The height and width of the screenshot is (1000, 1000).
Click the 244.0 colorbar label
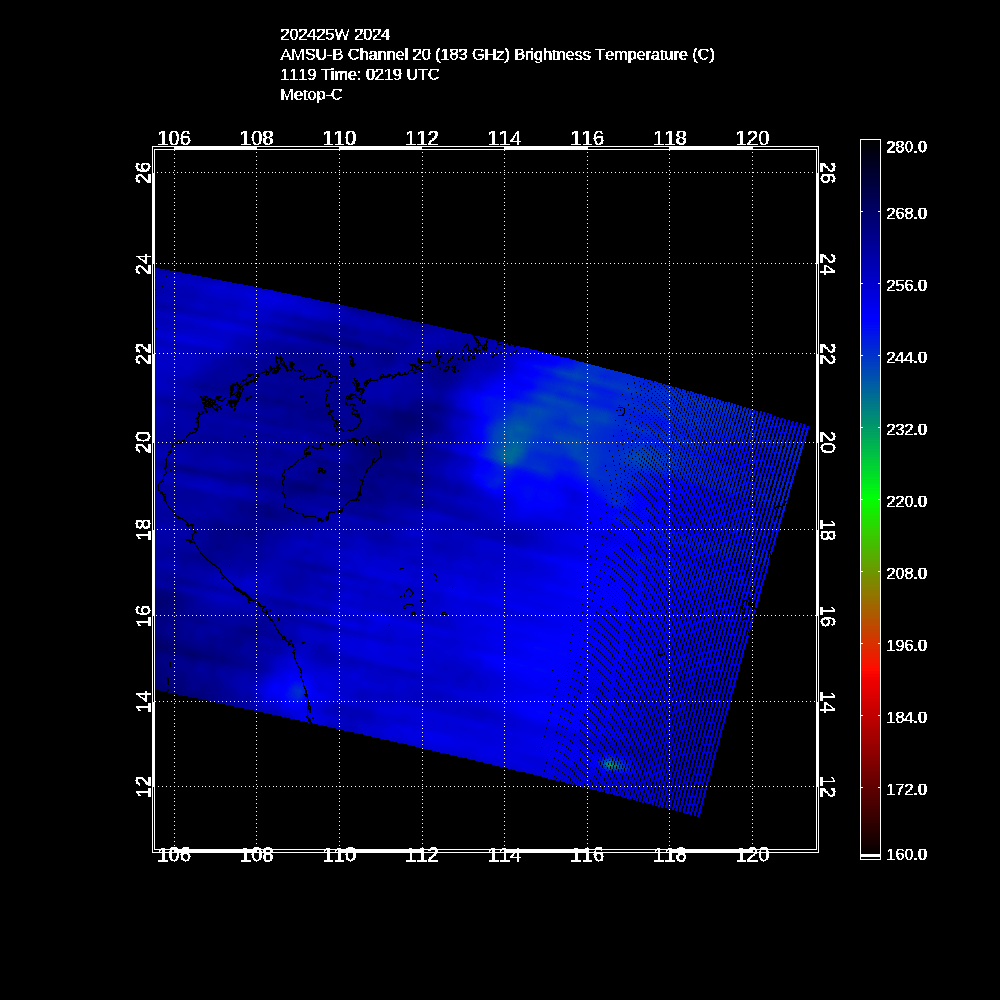click(906, 358)
